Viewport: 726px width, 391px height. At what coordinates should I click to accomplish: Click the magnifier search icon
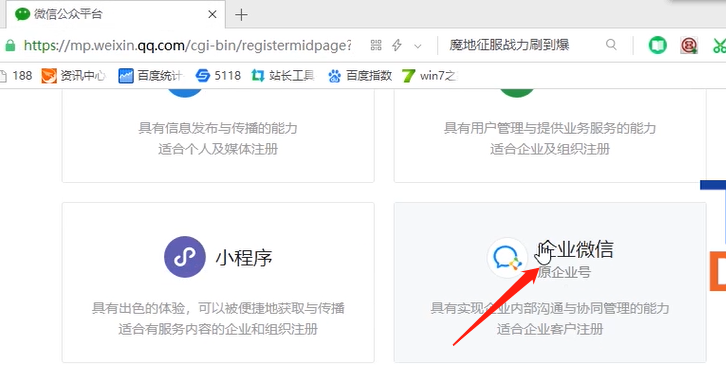pos(611,44)
